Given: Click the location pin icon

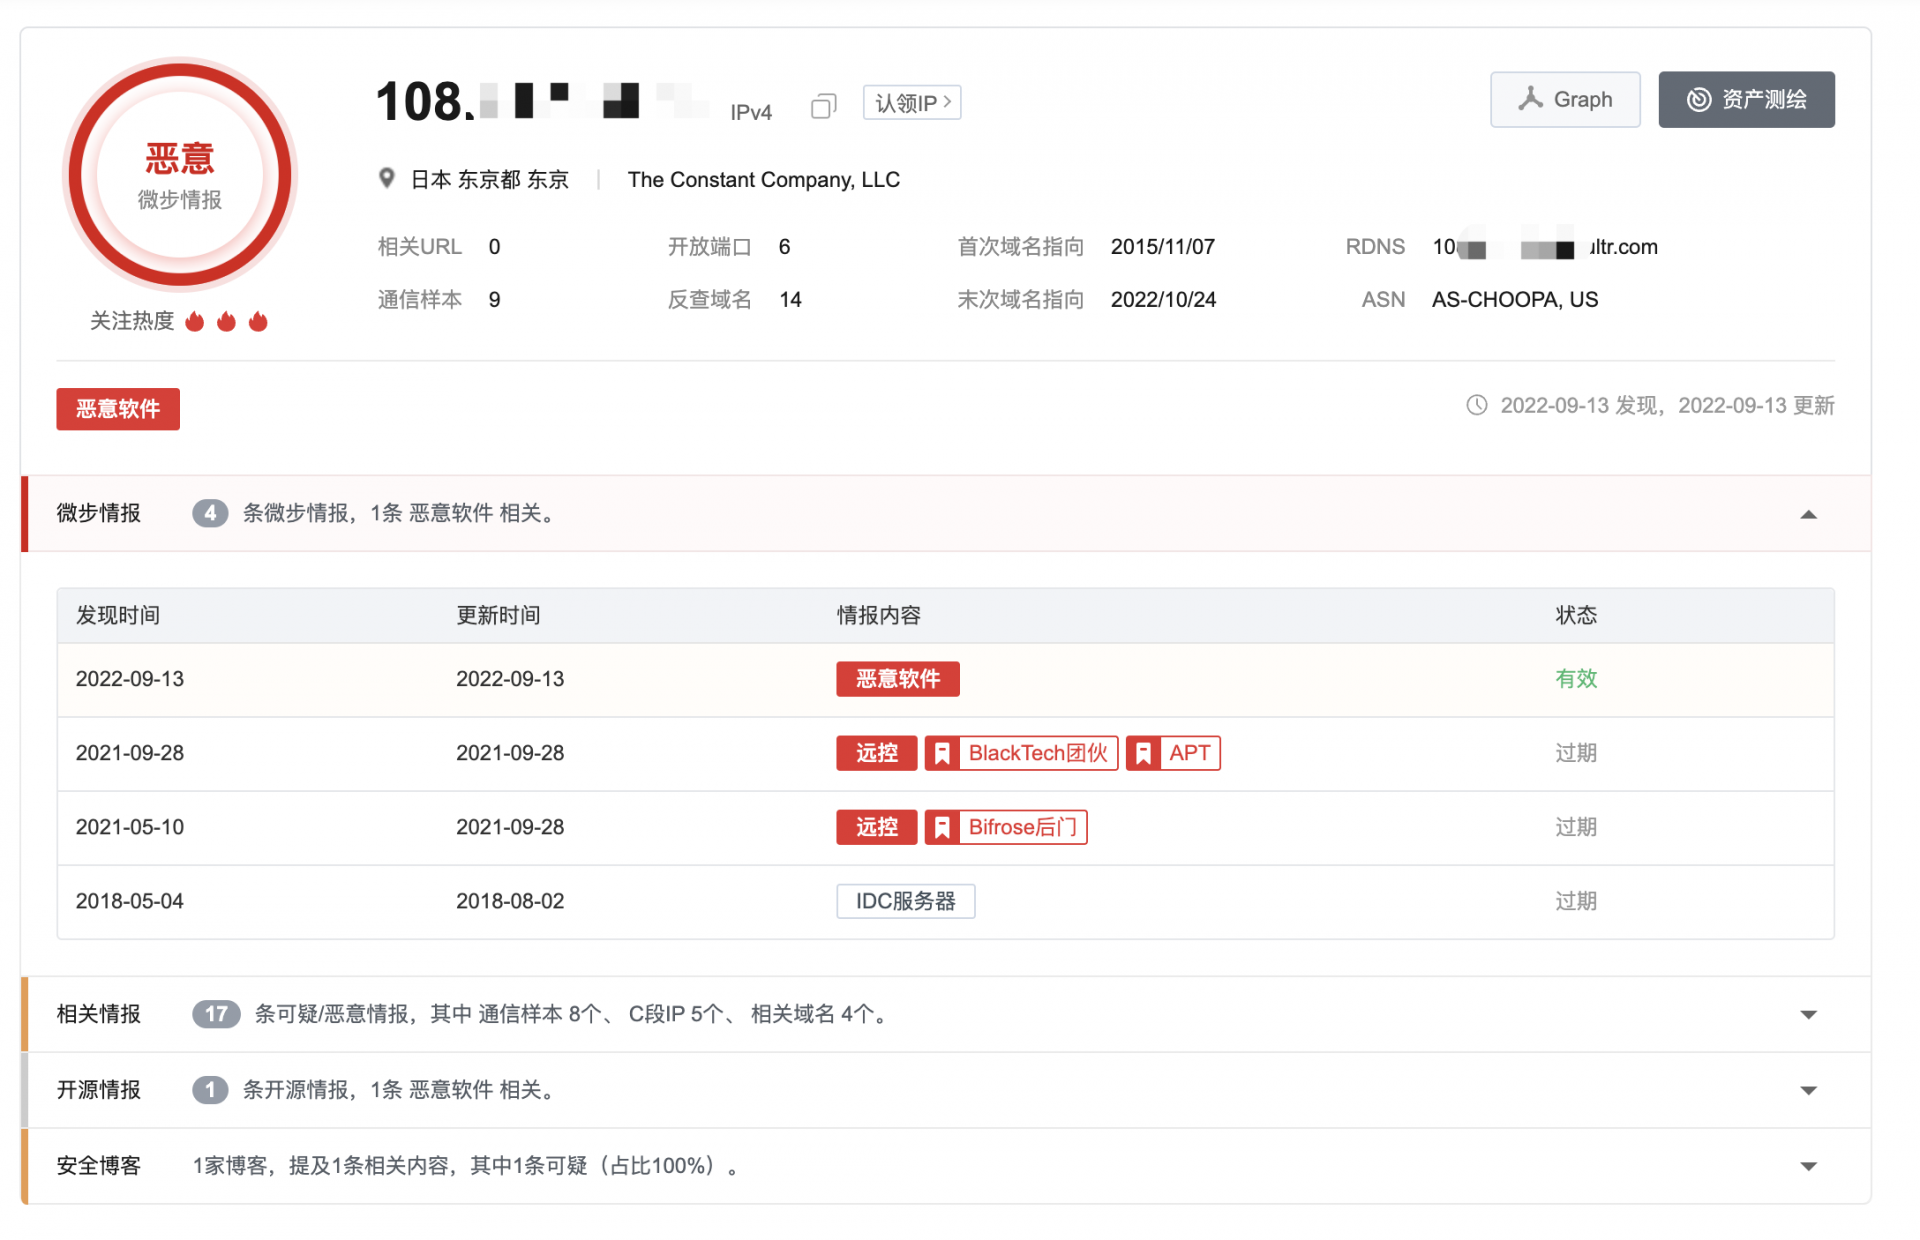Looking at the screenshot, I should click(387, 179).
